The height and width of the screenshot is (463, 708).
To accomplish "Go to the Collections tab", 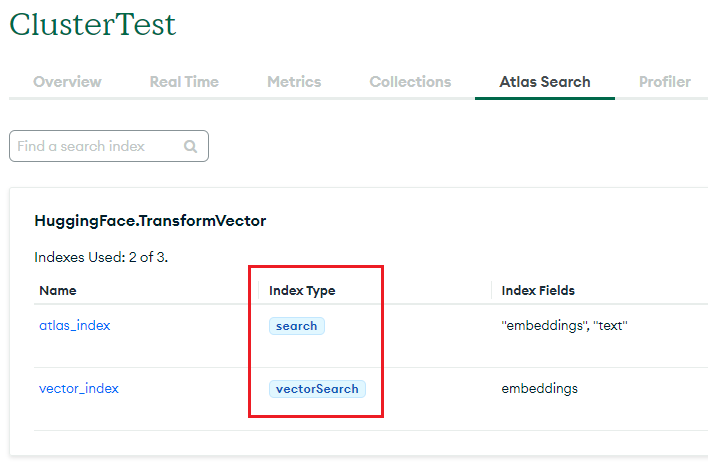I will pos(410,82).
